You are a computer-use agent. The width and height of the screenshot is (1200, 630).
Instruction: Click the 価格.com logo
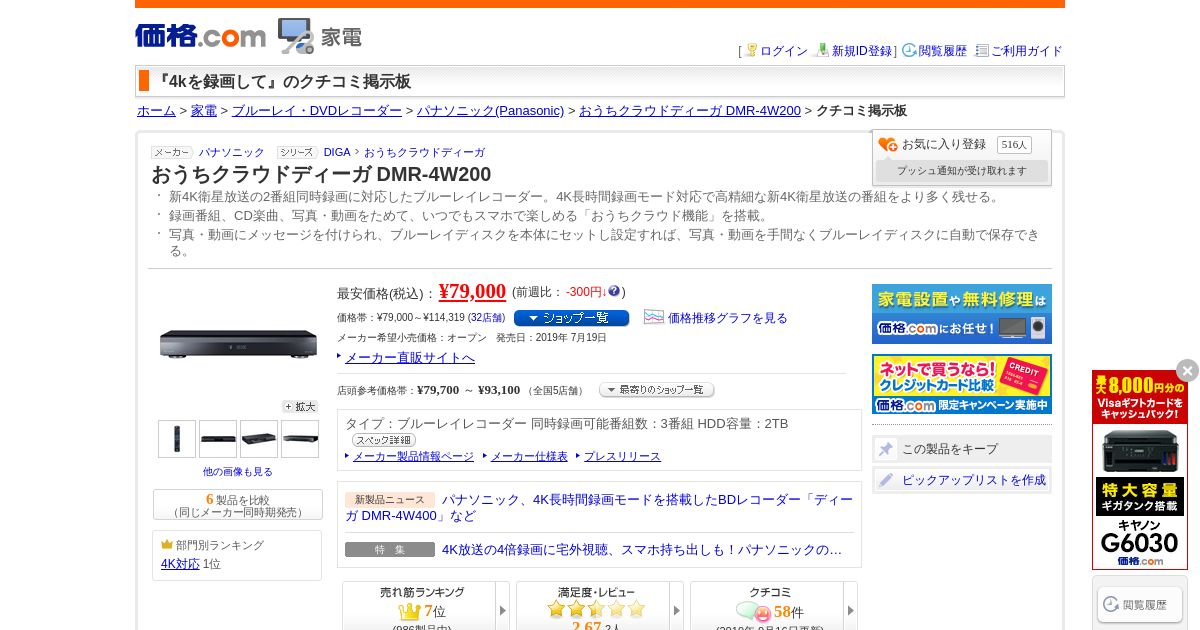pos(200,36)
